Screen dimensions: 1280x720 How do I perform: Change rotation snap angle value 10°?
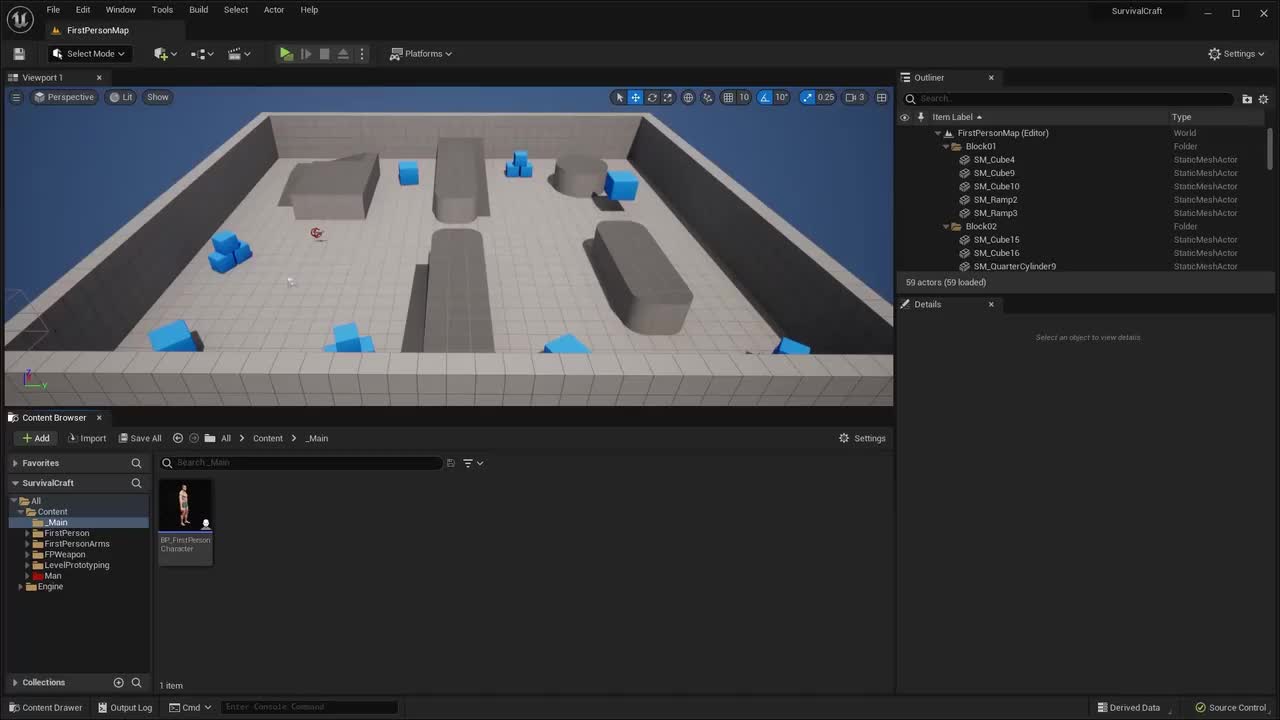[782, 97]
